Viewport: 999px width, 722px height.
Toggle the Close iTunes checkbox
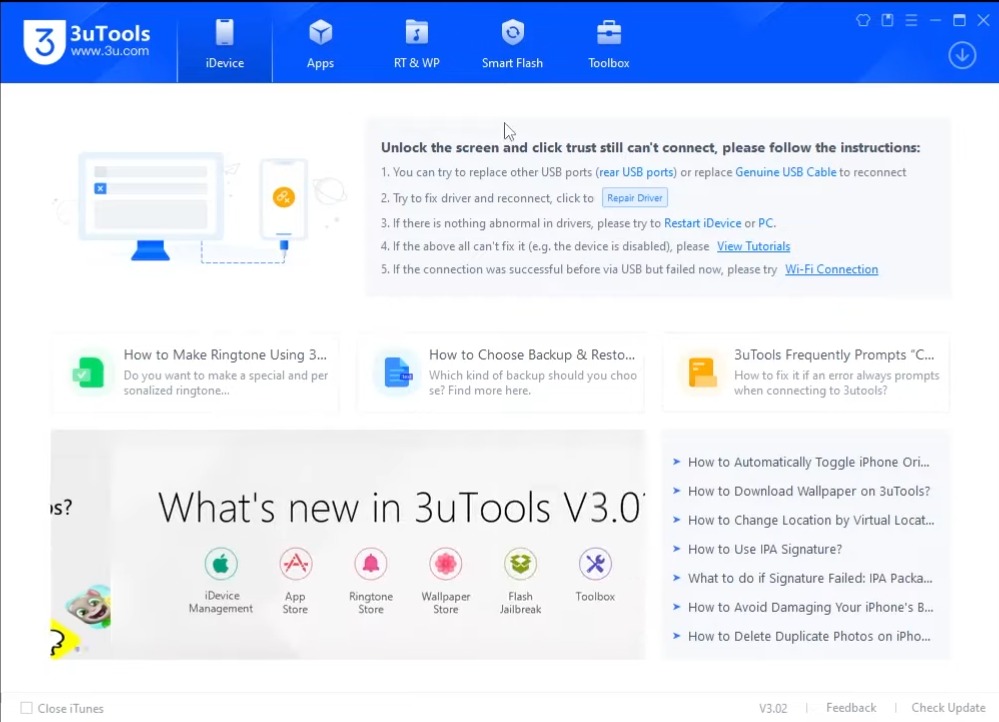pyautogui.click(x=26, y=708)
